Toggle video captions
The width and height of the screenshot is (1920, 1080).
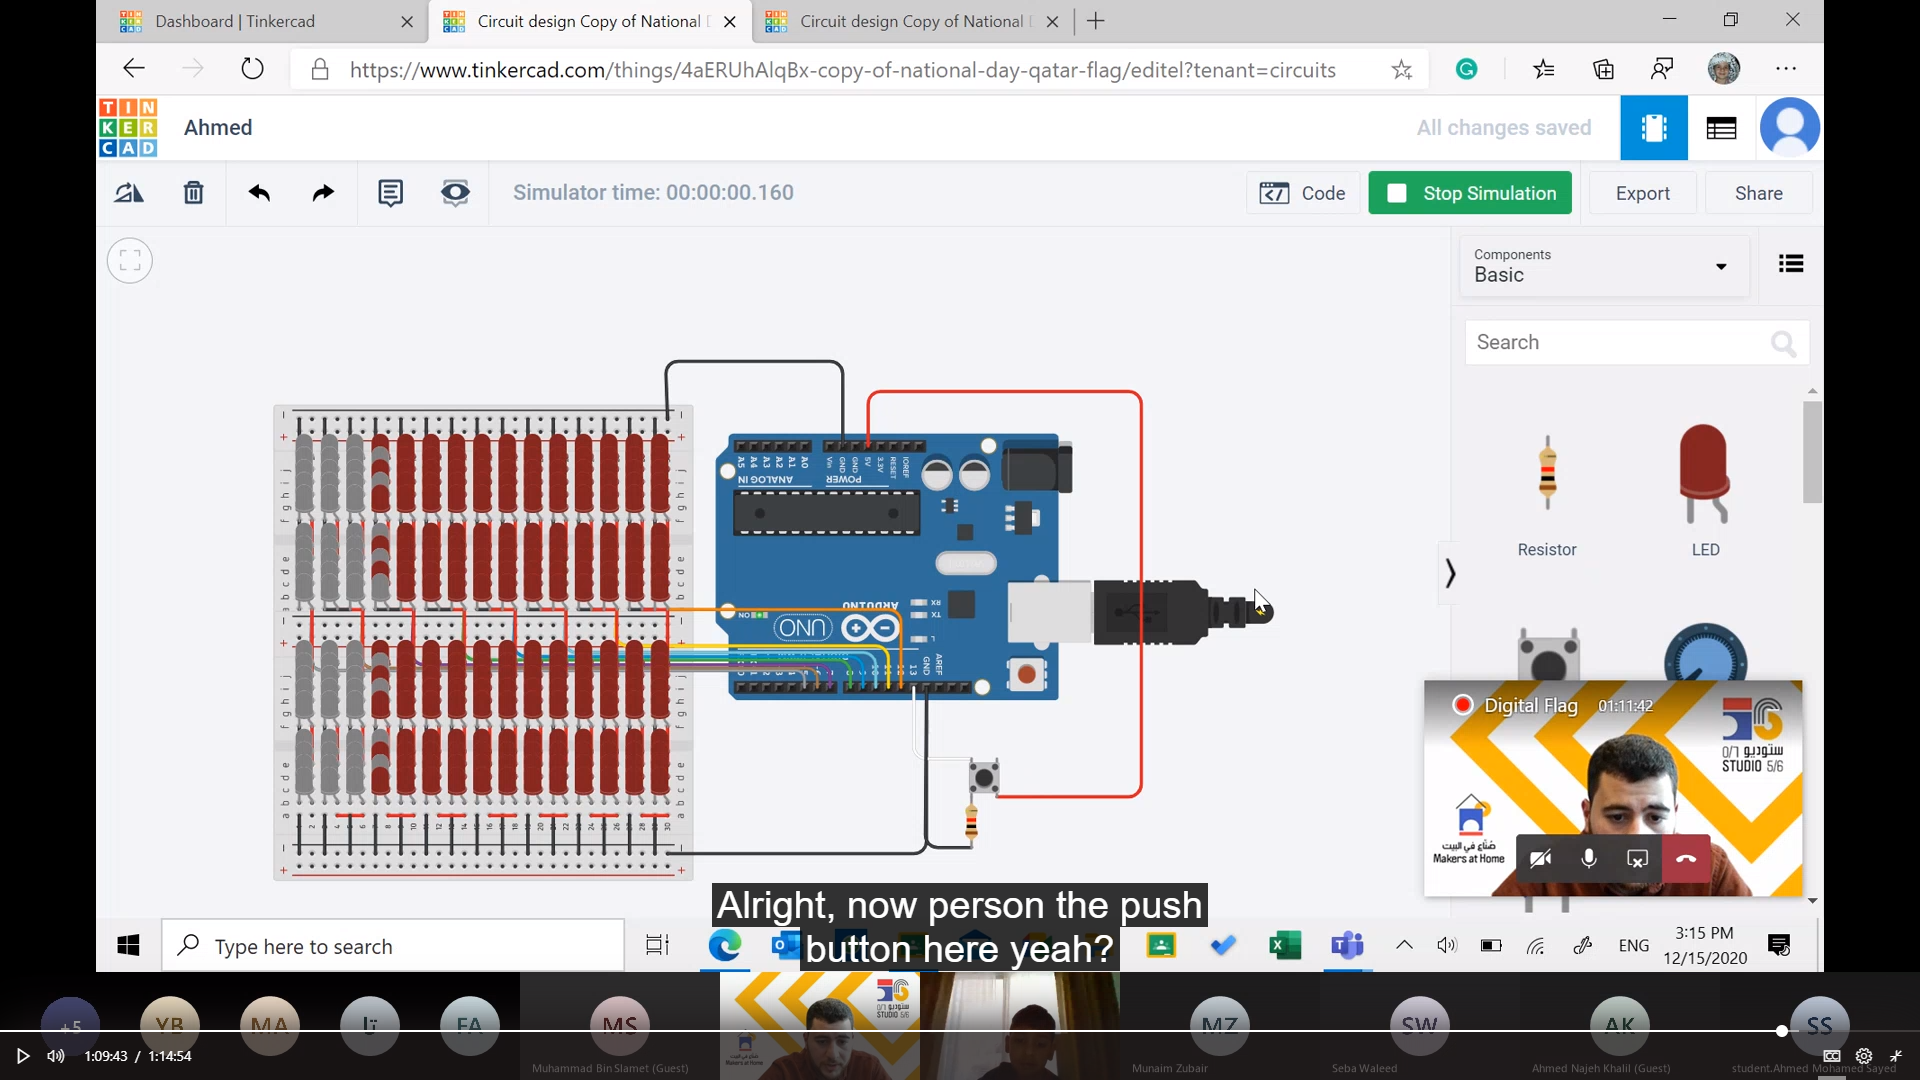pyautogui.click(x=1832, y=1056)
